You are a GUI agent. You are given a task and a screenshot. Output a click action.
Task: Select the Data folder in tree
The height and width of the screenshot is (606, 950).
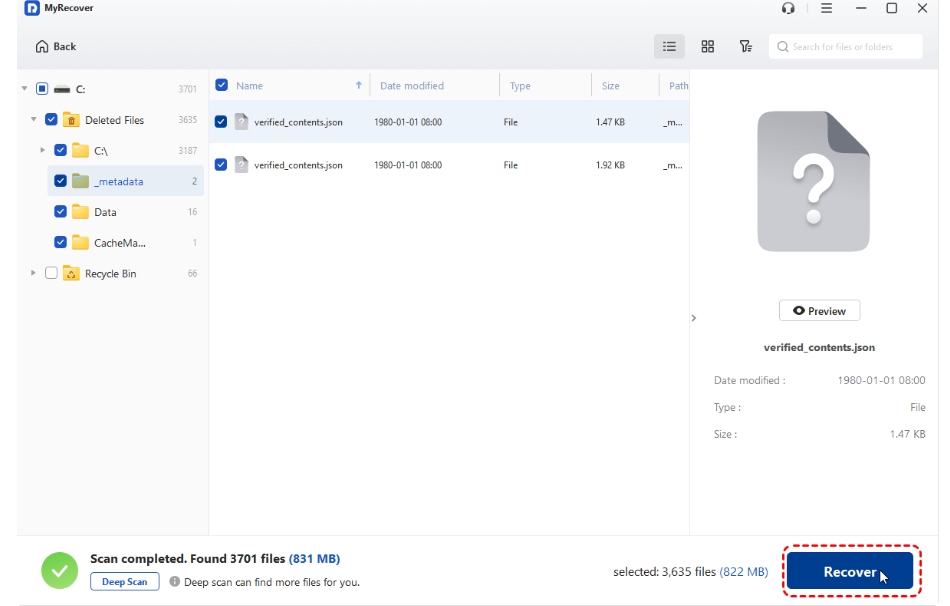[x=105, y=212]
